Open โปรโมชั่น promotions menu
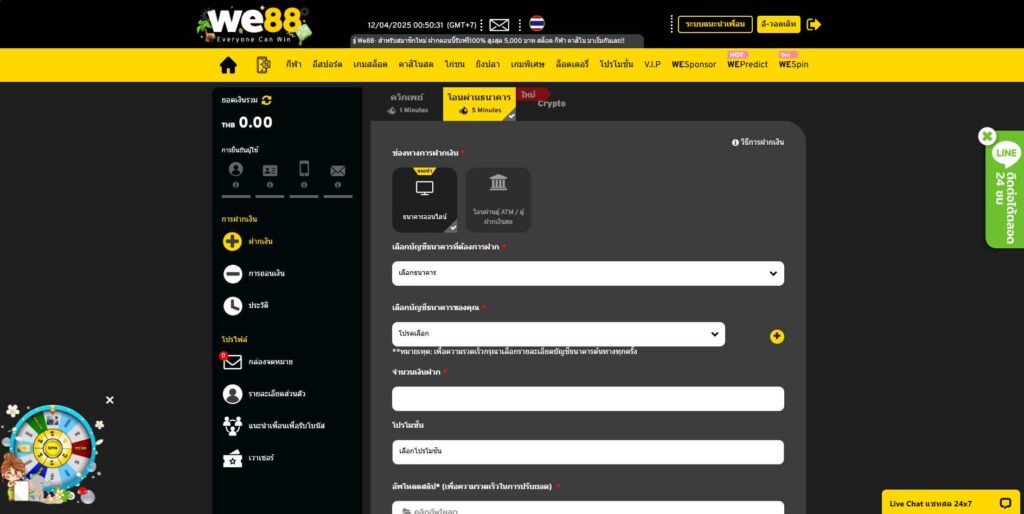This screenshot has width=1024, height=514. point(616,64)
